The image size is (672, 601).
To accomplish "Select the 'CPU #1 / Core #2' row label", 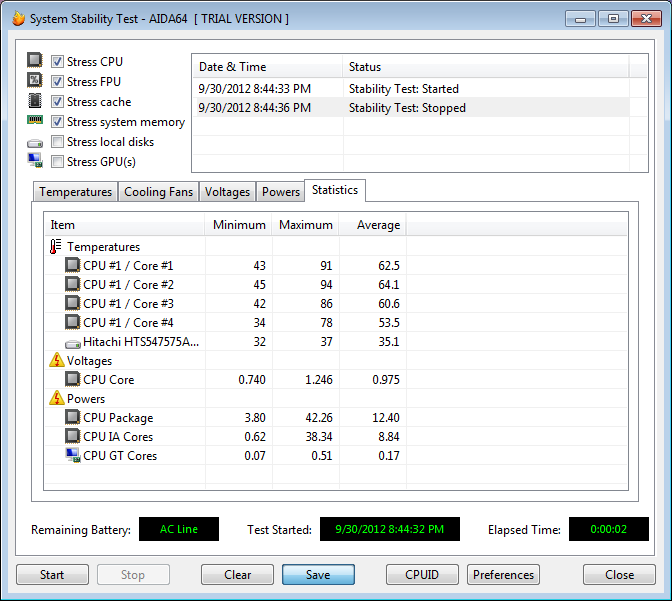I will (128, 285).
